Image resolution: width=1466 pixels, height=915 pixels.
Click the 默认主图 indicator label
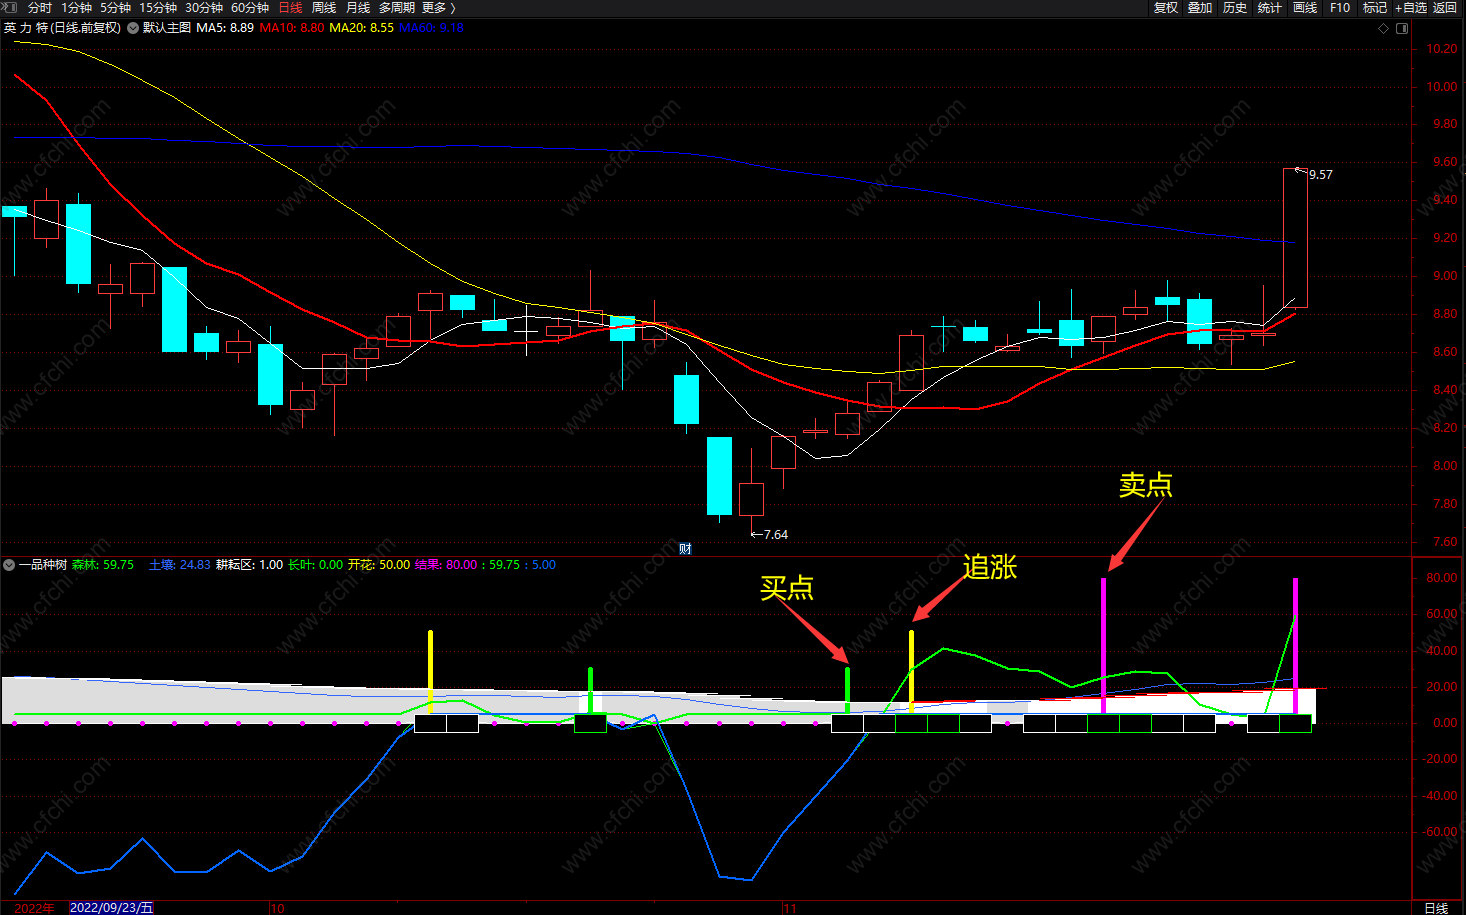pos(166,28)
